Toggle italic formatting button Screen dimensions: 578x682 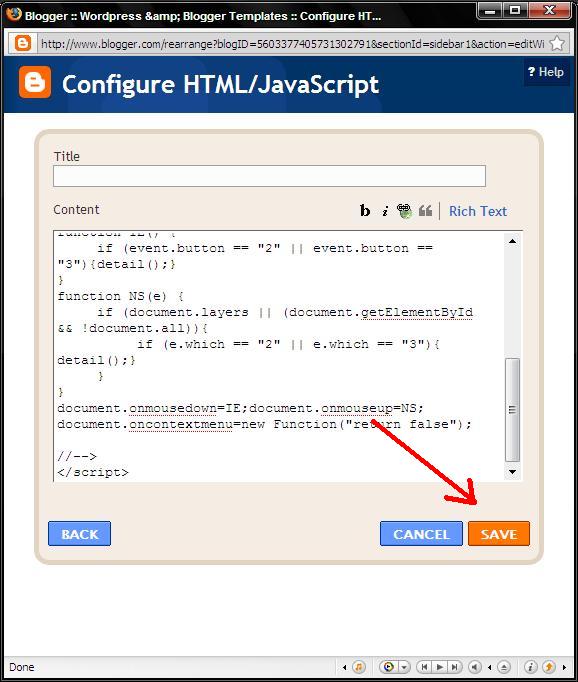pos(385,211)
